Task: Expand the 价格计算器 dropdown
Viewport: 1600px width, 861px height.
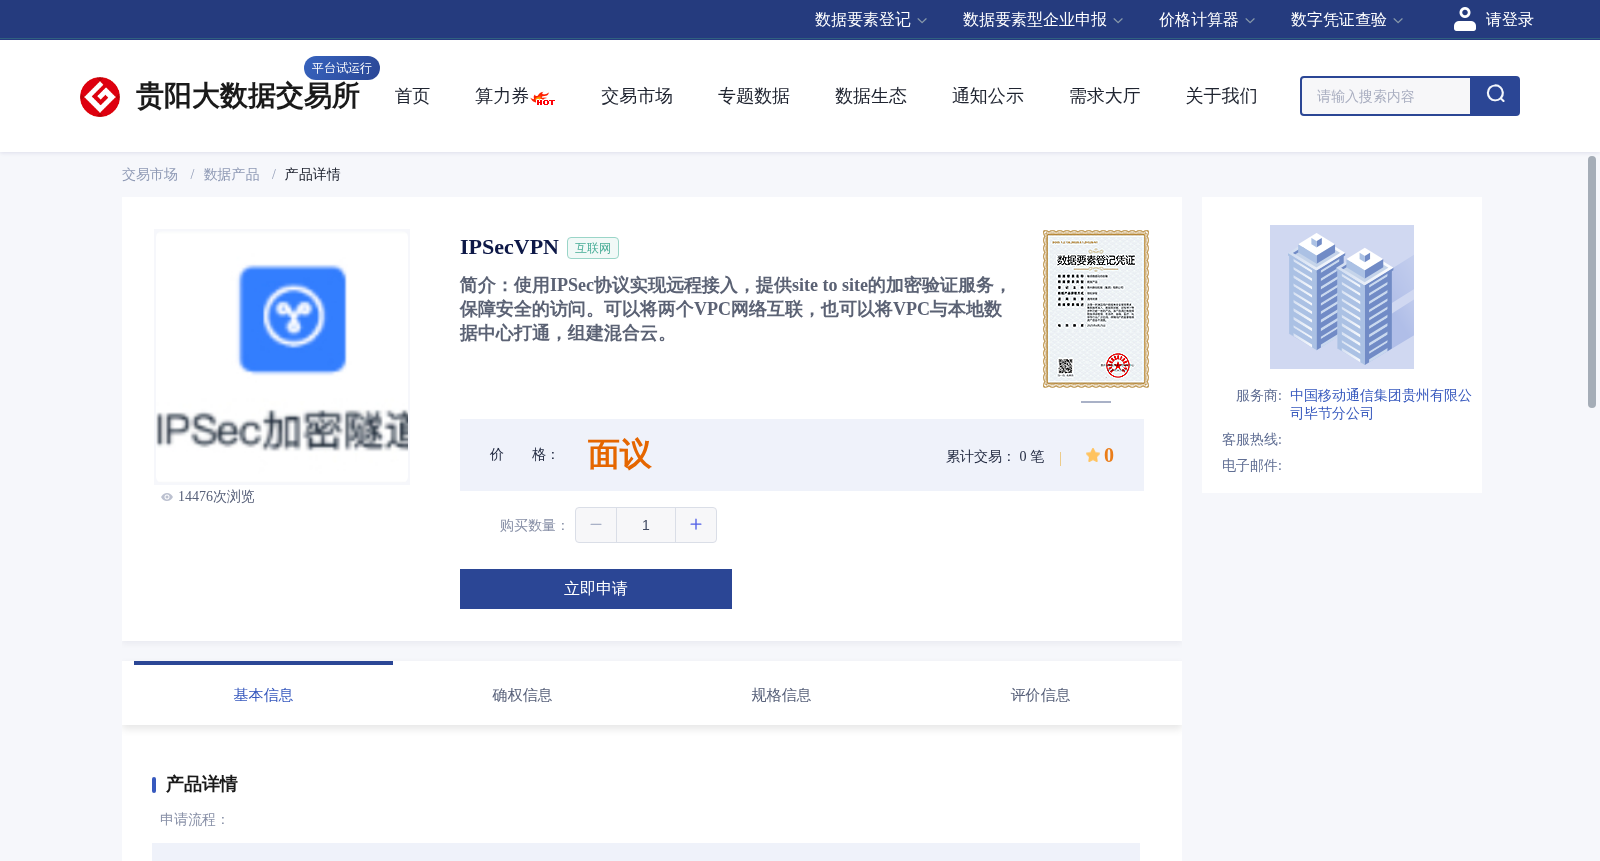Action: point(1207,20)
